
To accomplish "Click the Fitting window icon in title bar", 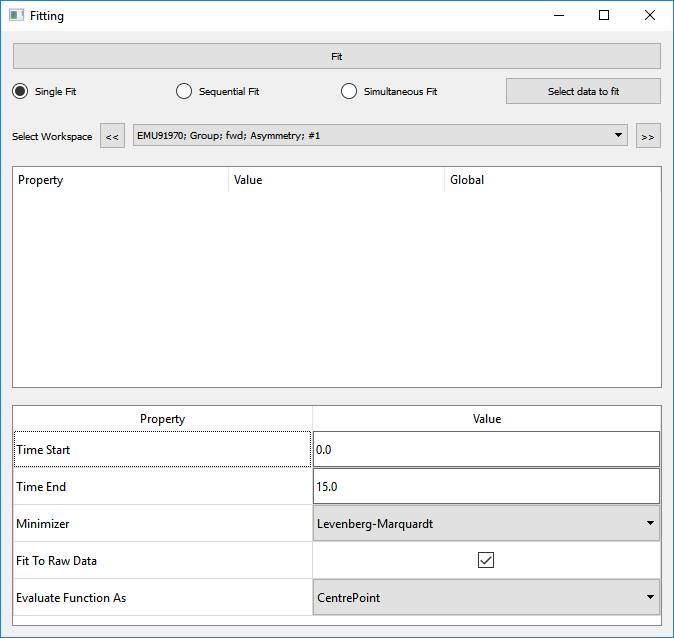I will pyautogui.click(x=16, y=16).
